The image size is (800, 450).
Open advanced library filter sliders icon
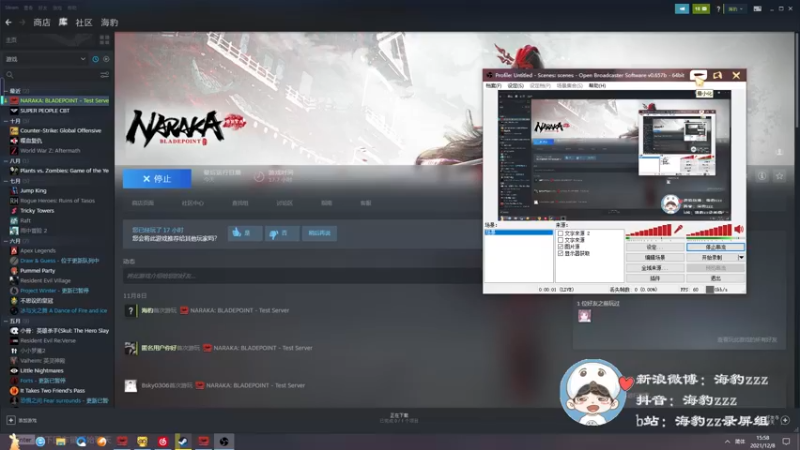(105, 75)
